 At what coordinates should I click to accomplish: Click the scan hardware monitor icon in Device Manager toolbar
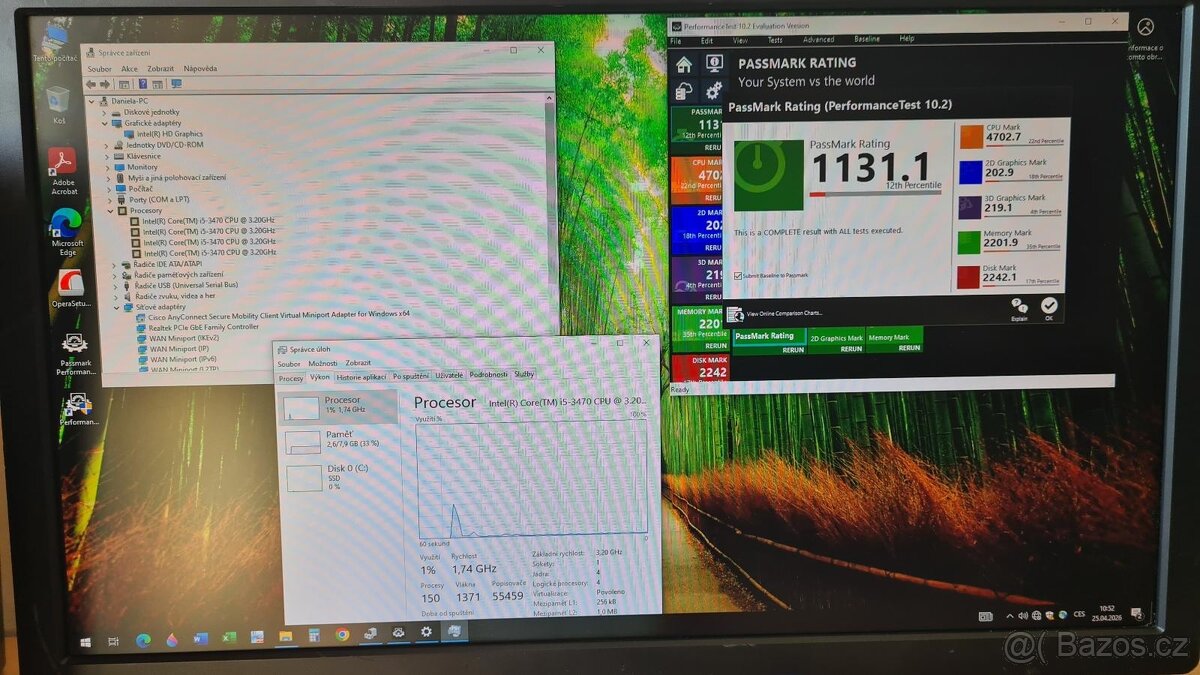176,84
